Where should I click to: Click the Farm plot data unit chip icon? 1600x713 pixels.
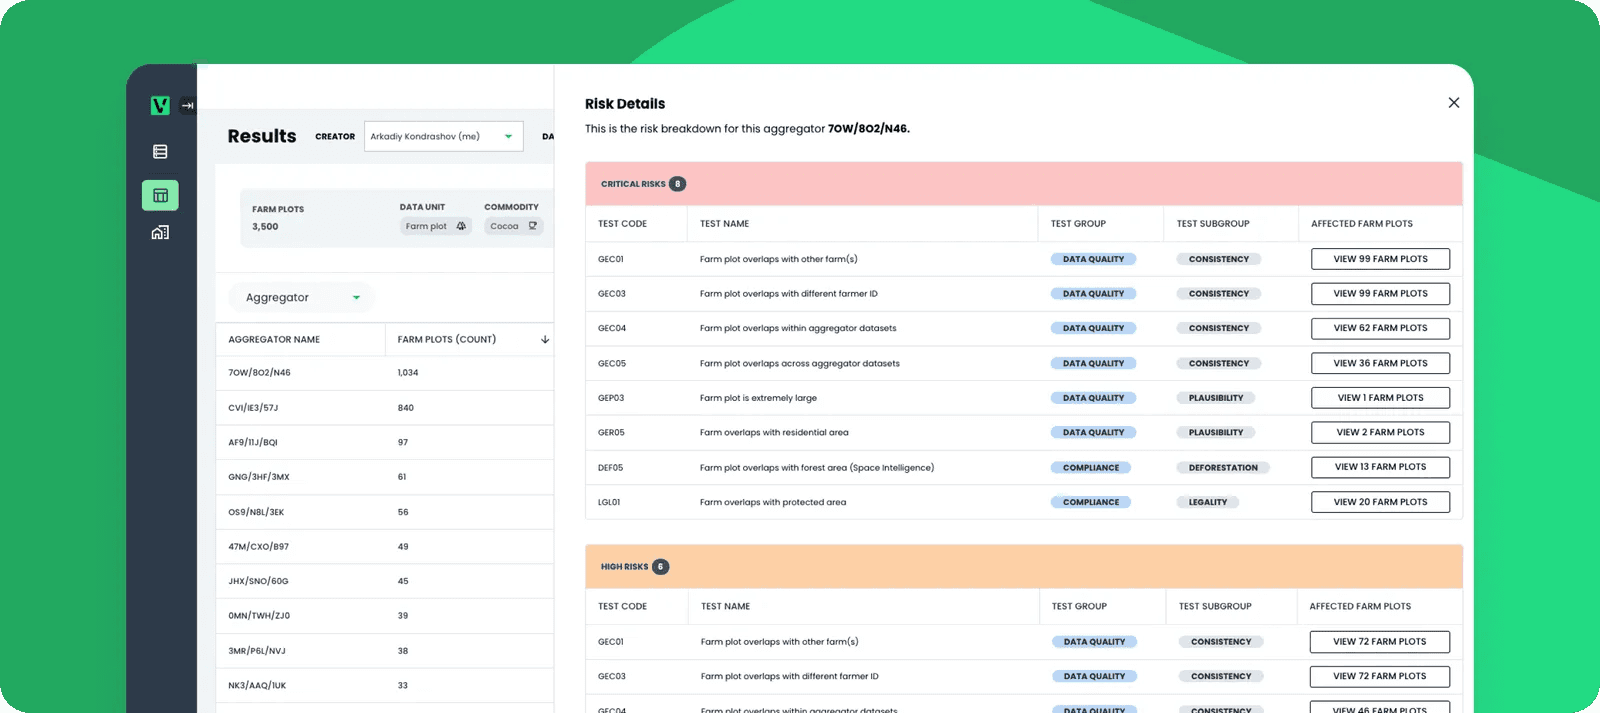pos(461,226)
